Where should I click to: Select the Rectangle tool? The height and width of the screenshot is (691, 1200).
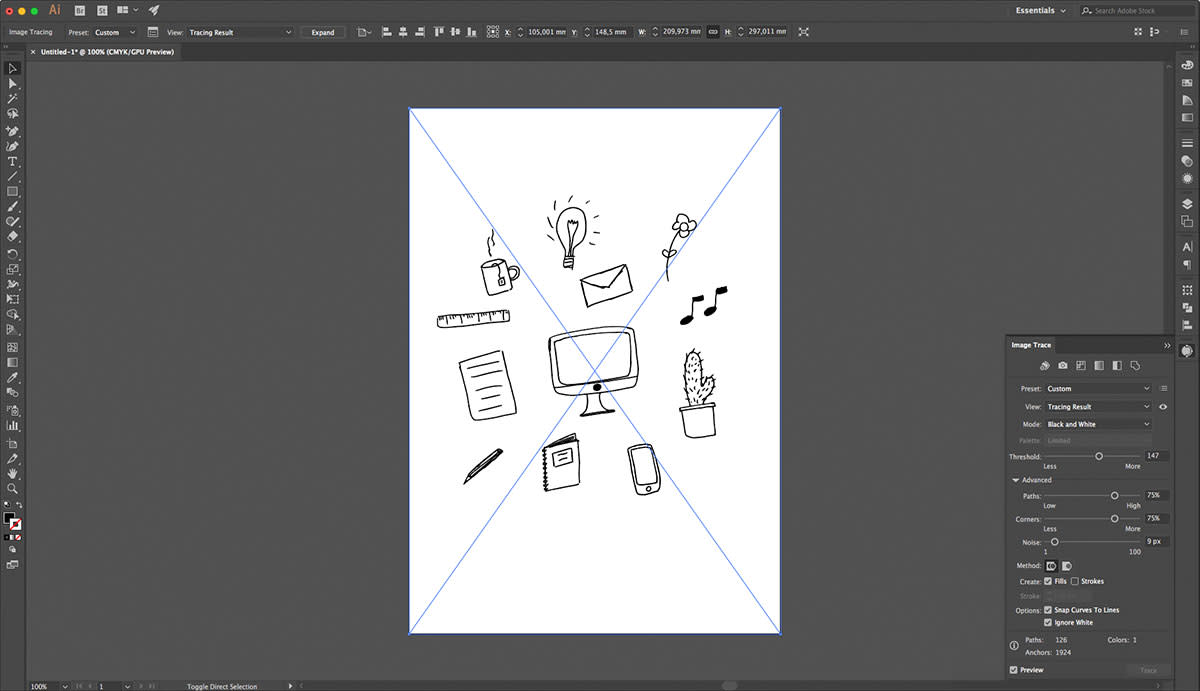click(13, 191)
